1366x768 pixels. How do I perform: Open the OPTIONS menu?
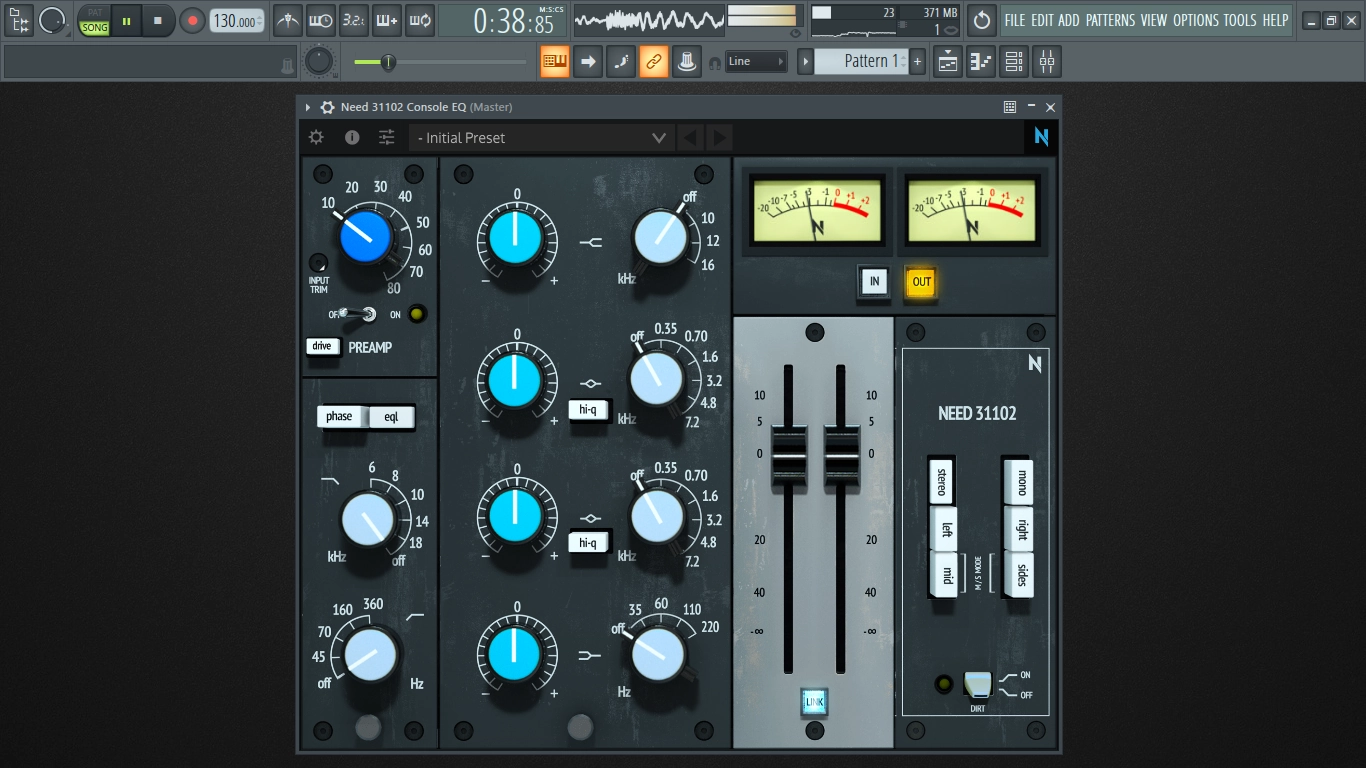pyautogui.click(x=1196, y=20)
